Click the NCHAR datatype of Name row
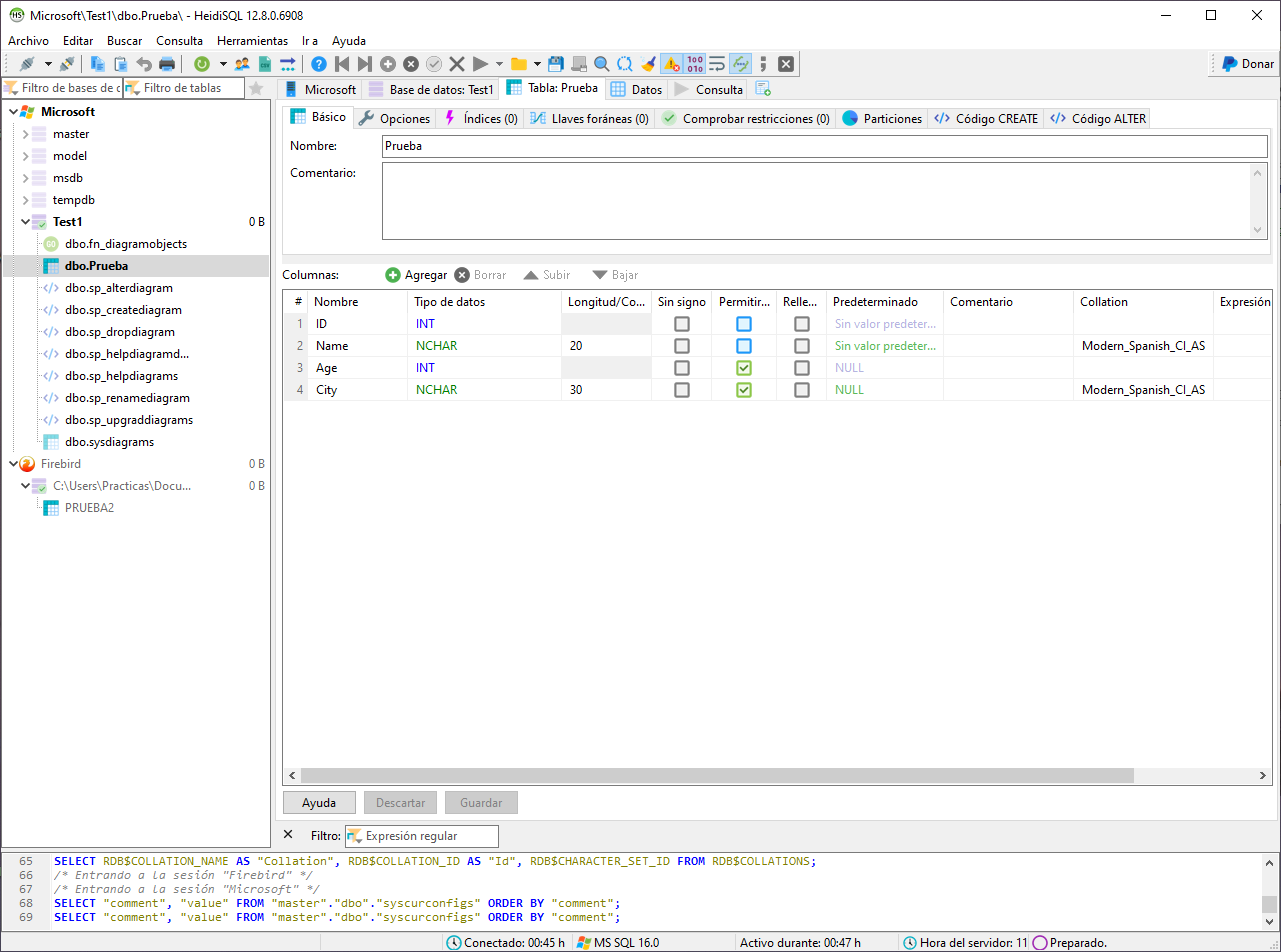The height and width of the screenshot is (952, 1281). click(436, 346)
